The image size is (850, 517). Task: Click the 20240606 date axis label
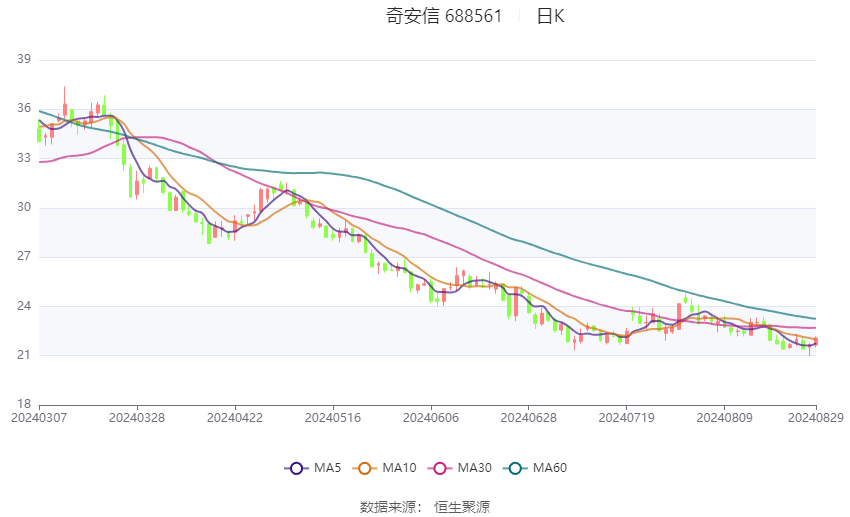click(431, 418)
